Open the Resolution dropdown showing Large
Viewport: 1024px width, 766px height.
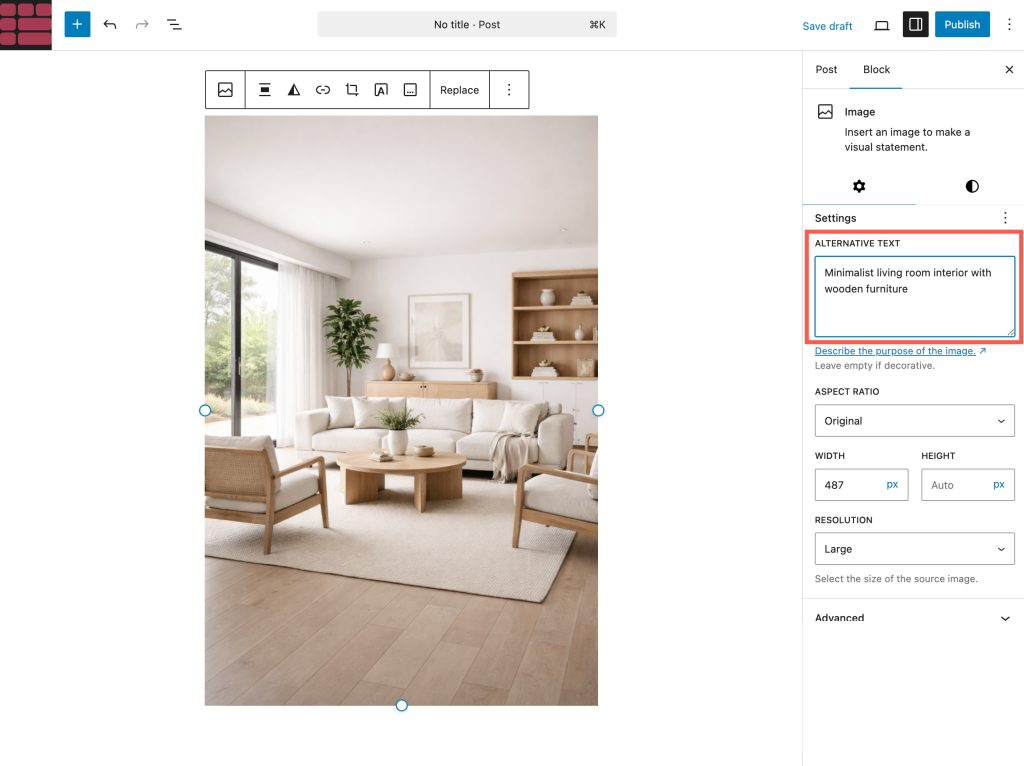(914, 549)
